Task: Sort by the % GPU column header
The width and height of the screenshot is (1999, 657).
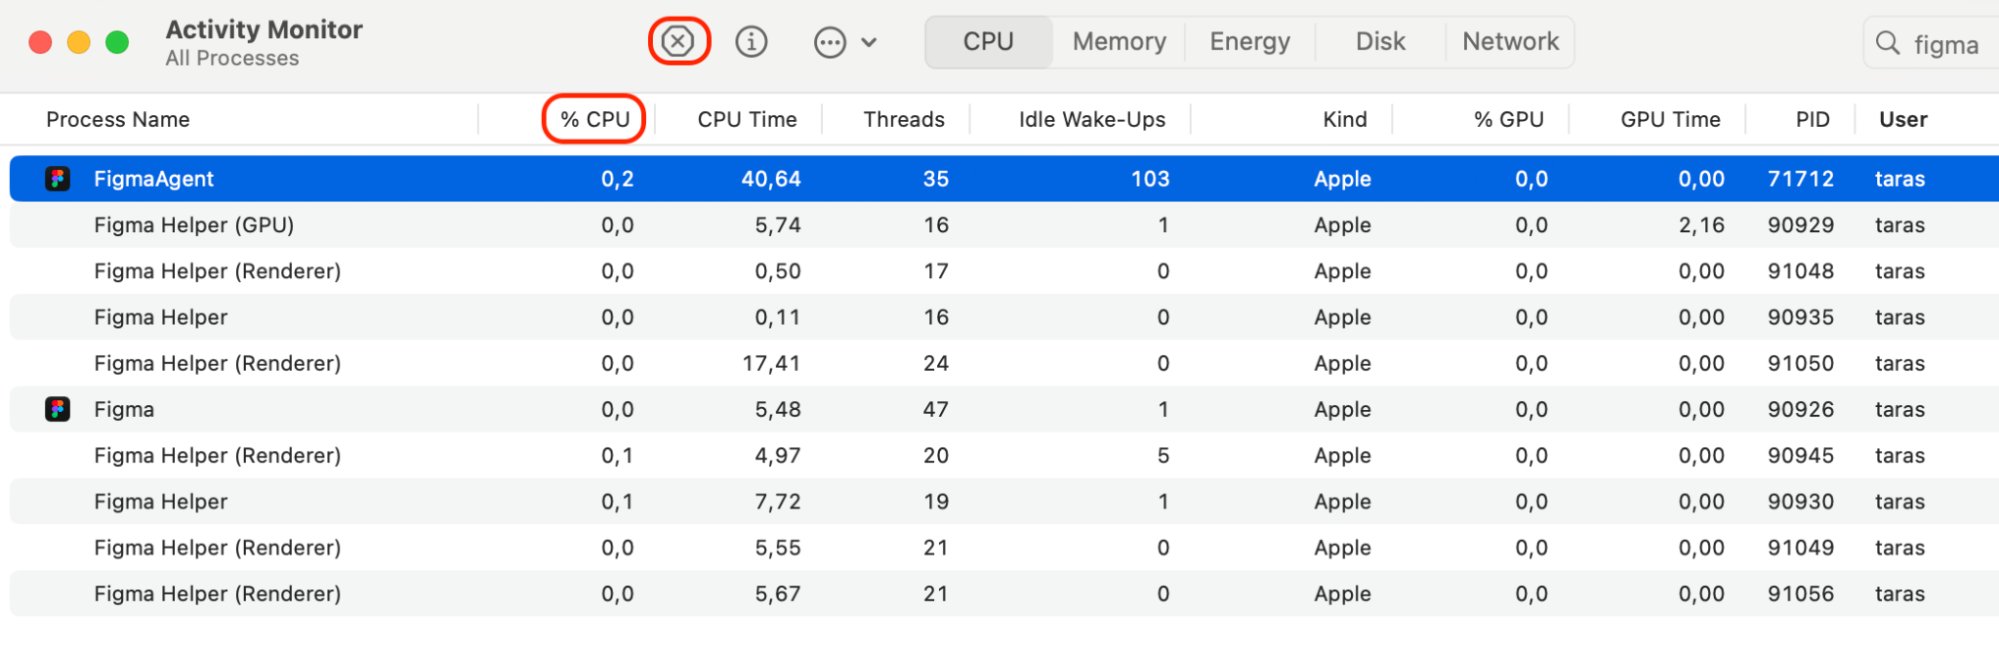Action: click(1509, 120)
